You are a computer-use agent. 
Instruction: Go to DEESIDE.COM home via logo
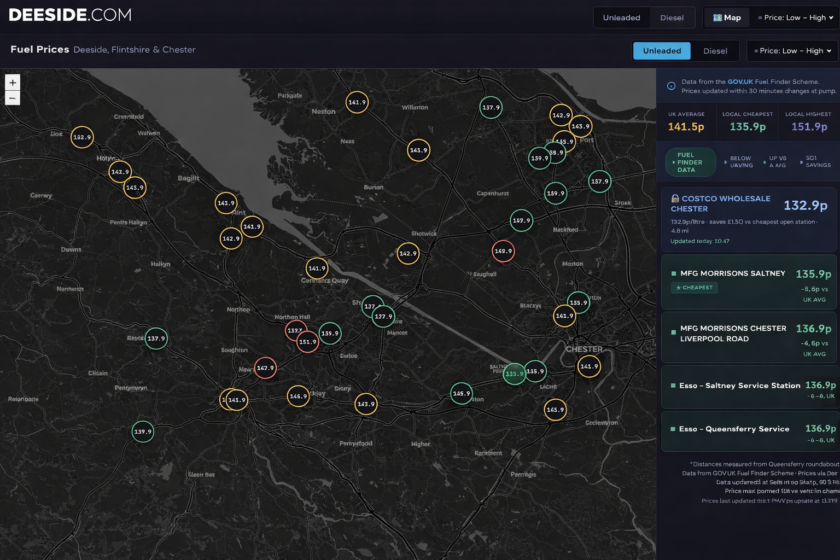[70, 15]
